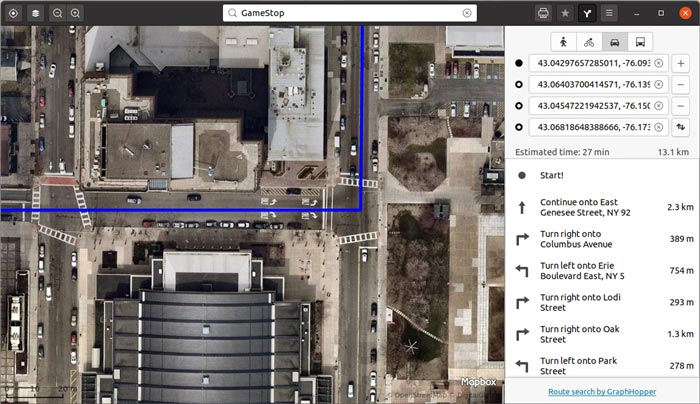The image size is (700, 404).
Task: Click the Park Street left-turn arrow
Action: 522,366
